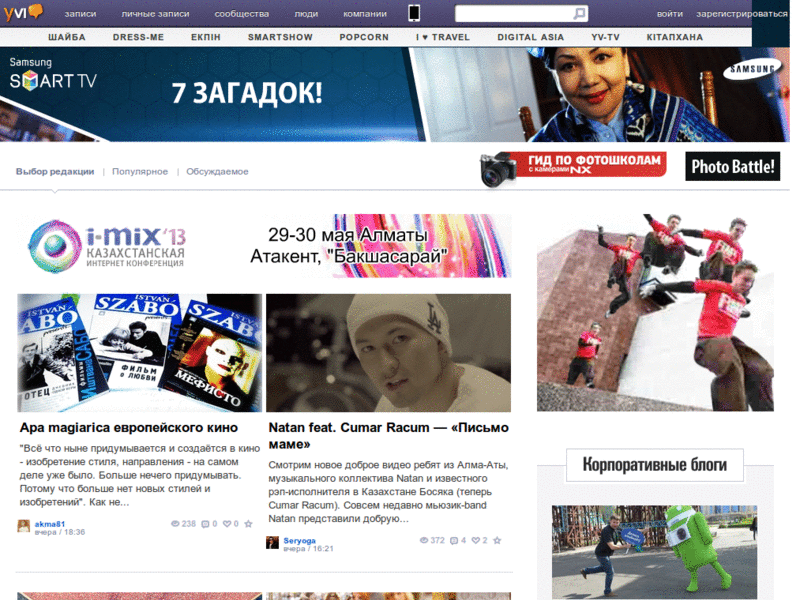800x600 pixels.
Task: Click comments icon on Apa magiarica article
Action: click(205, 524)
